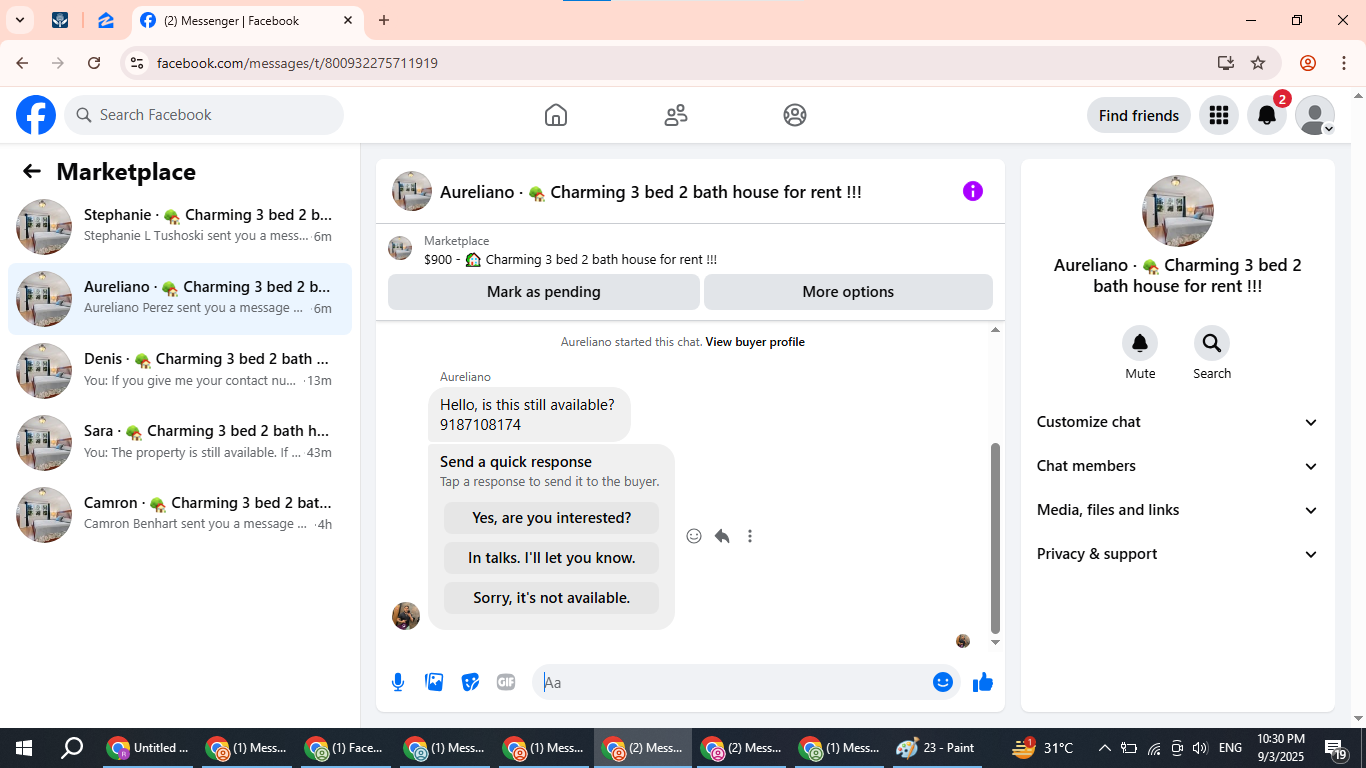The width and height of the screenshot is (1366, 768).
Task: Click the Search Facebook box
Action: pyautogui.click(x=204, y=115)
